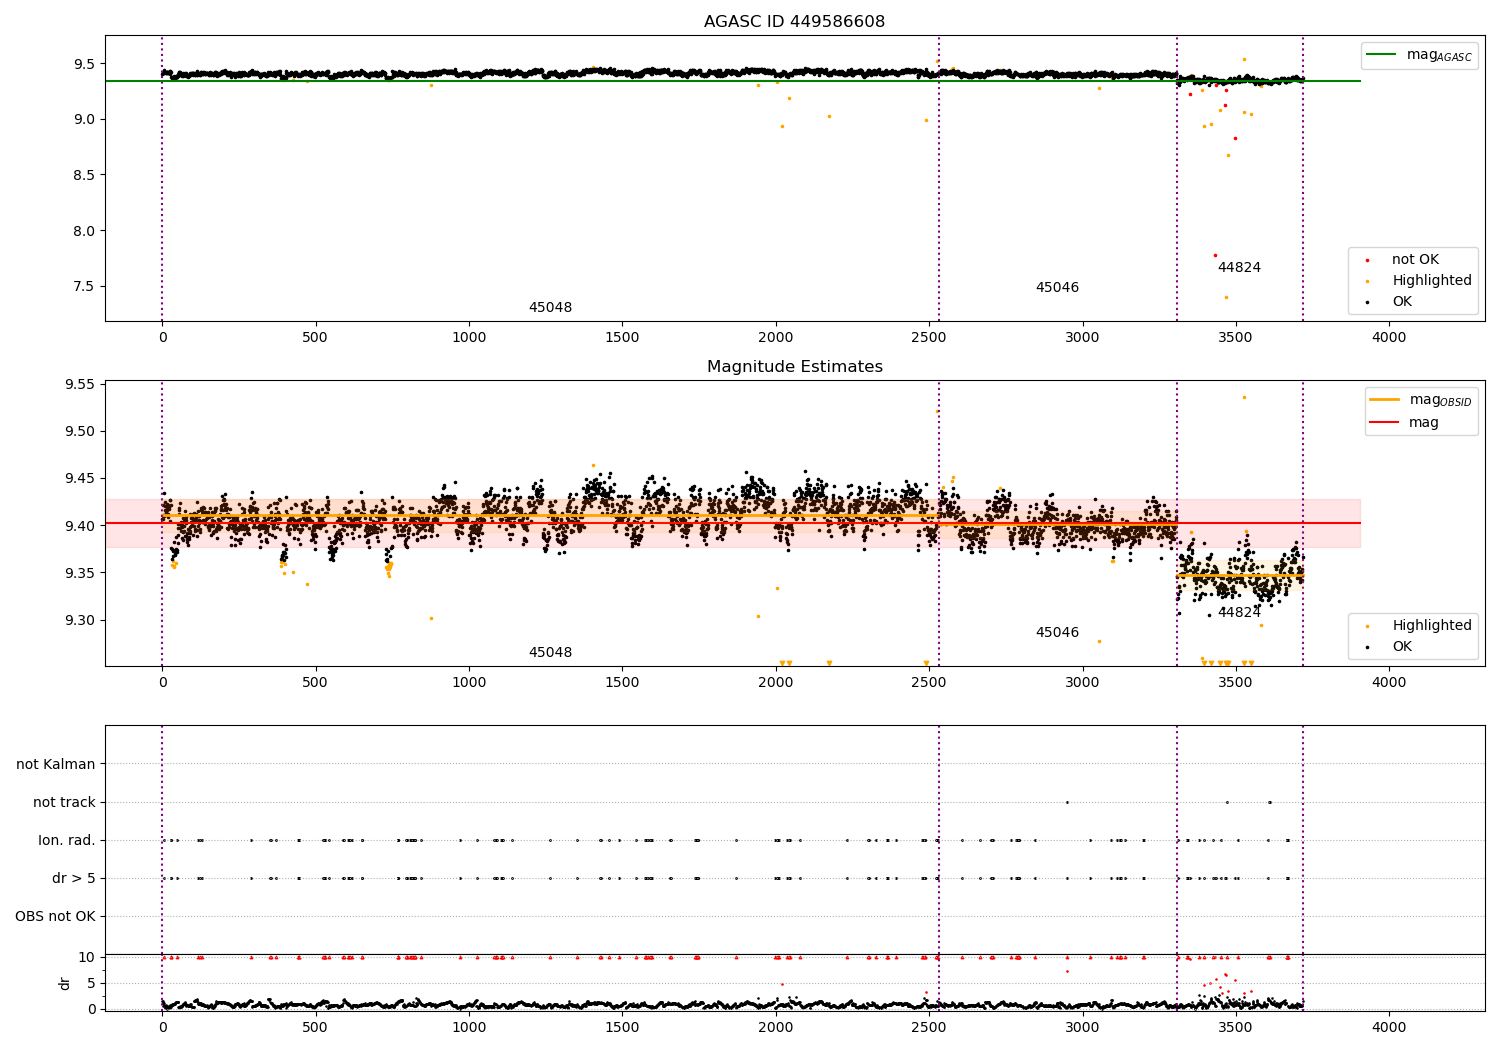The height and width of the screenshot is (1050, 1500).
Task: Click the 3000 x-tick under Magnitude Estimates plot
Action: [1082, 683]
